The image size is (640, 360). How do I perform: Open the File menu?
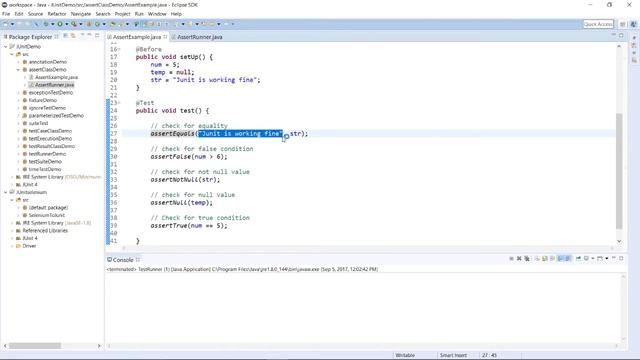pyautogui.click(x=6, y=14)
